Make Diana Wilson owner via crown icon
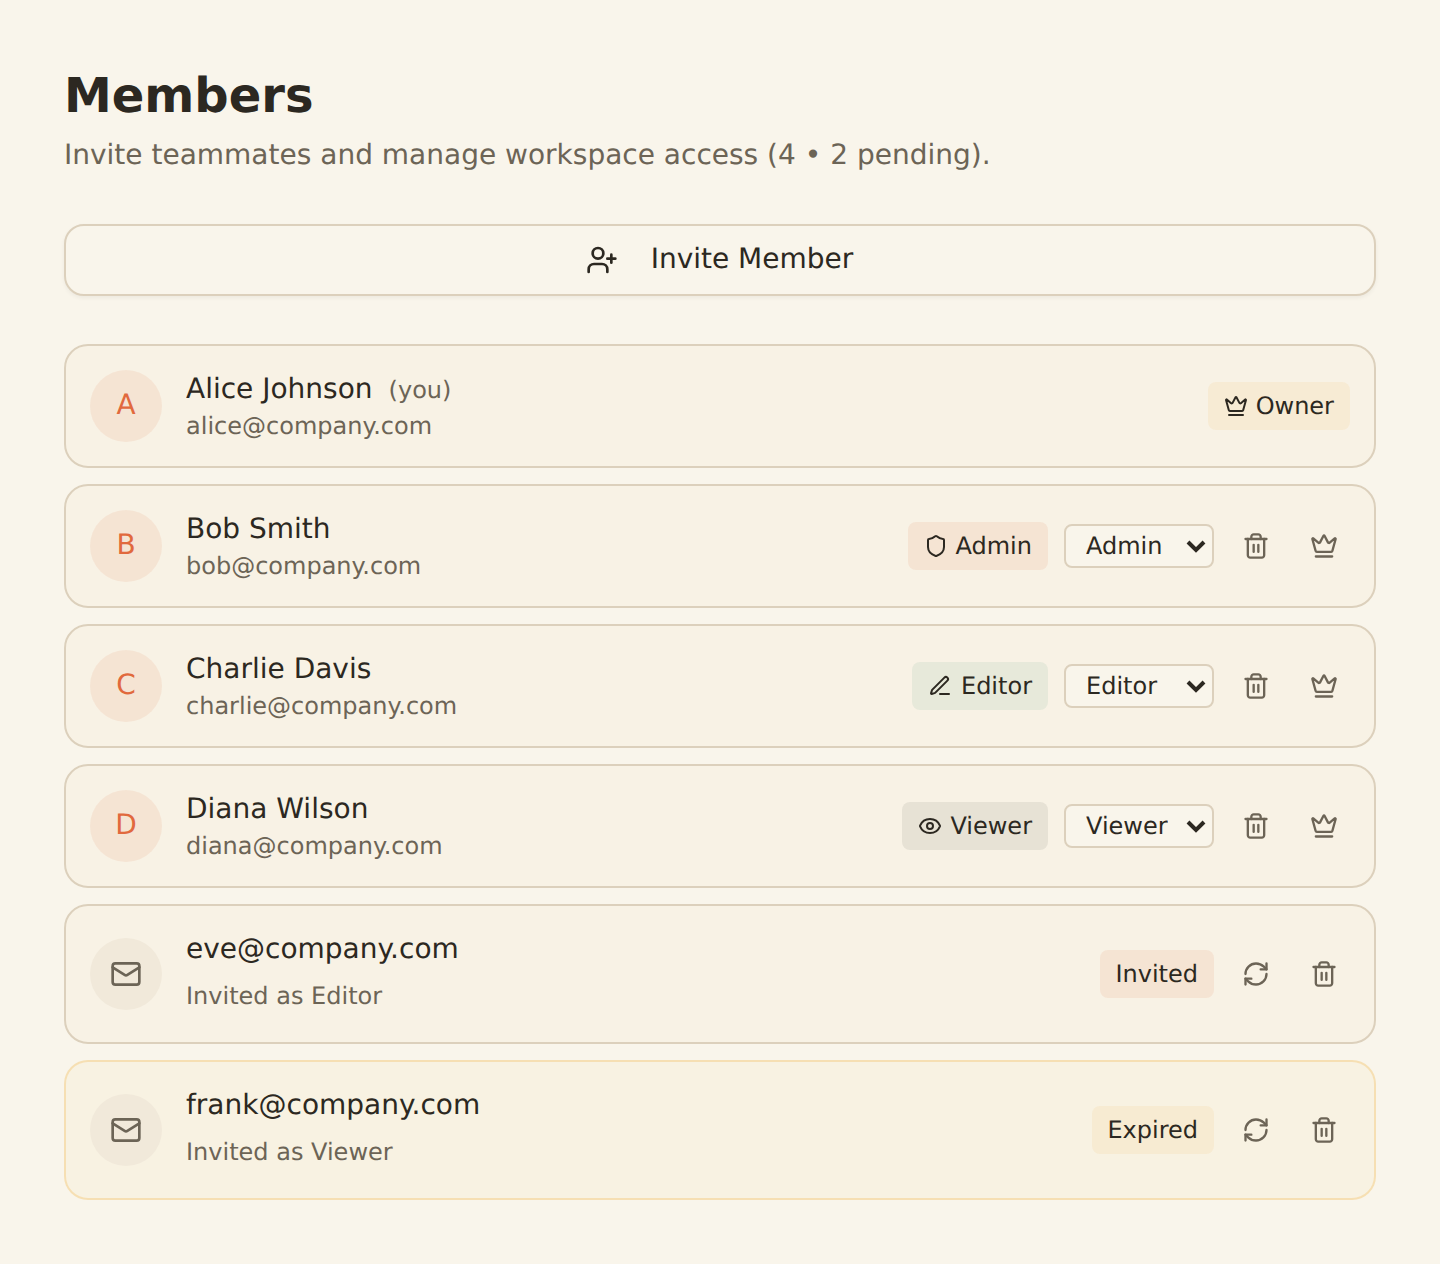Image resolution: width=1440 pixels, height=1264 pixels. [1324, 826]
